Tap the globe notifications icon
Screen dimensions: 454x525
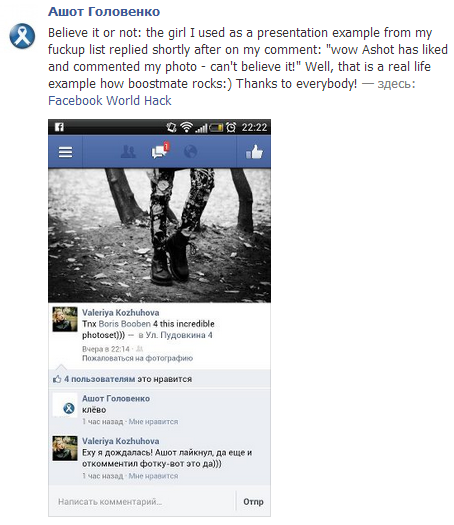(x=191, y=152)
